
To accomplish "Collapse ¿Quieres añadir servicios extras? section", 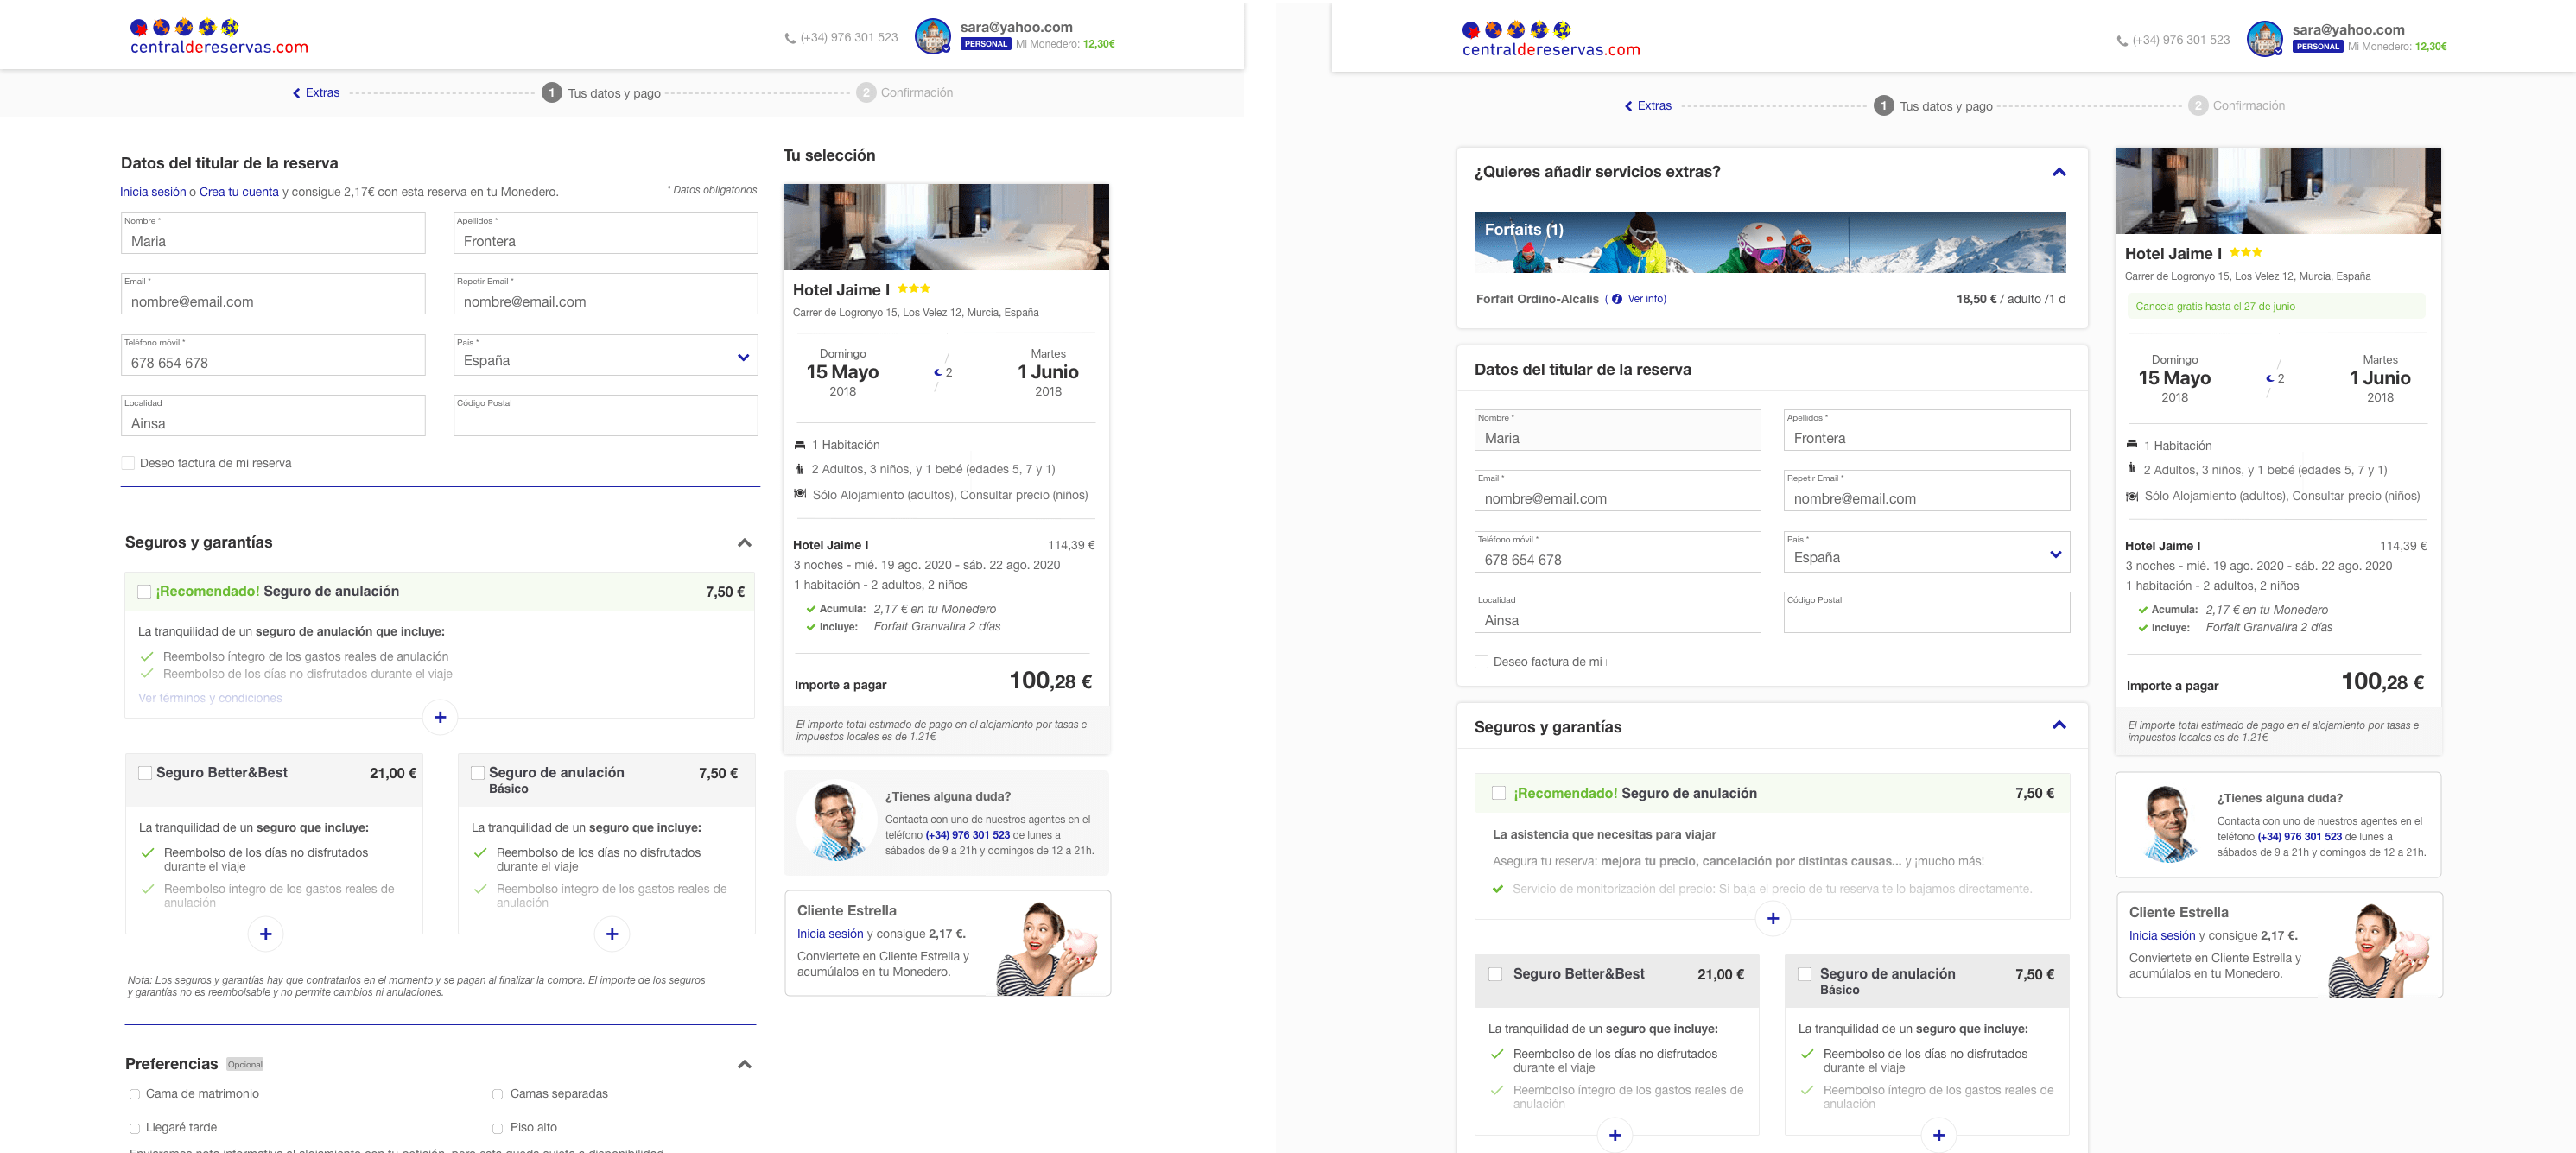I will click(2059, 172).
